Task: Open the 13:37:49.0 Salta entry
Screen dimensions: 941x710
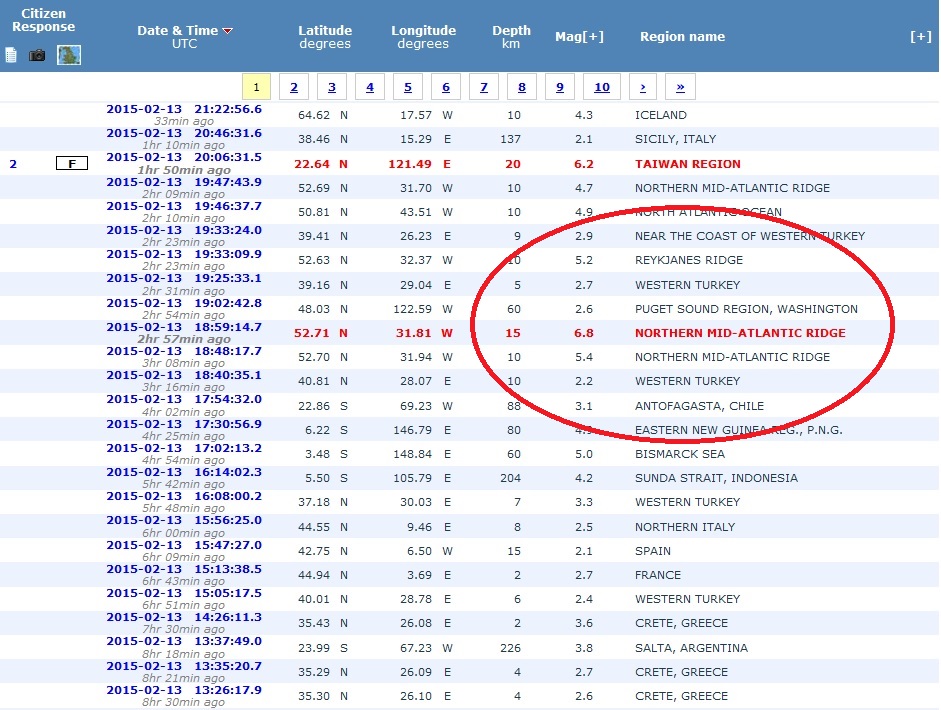Action: pyautogui.click(x=184, y=642)
